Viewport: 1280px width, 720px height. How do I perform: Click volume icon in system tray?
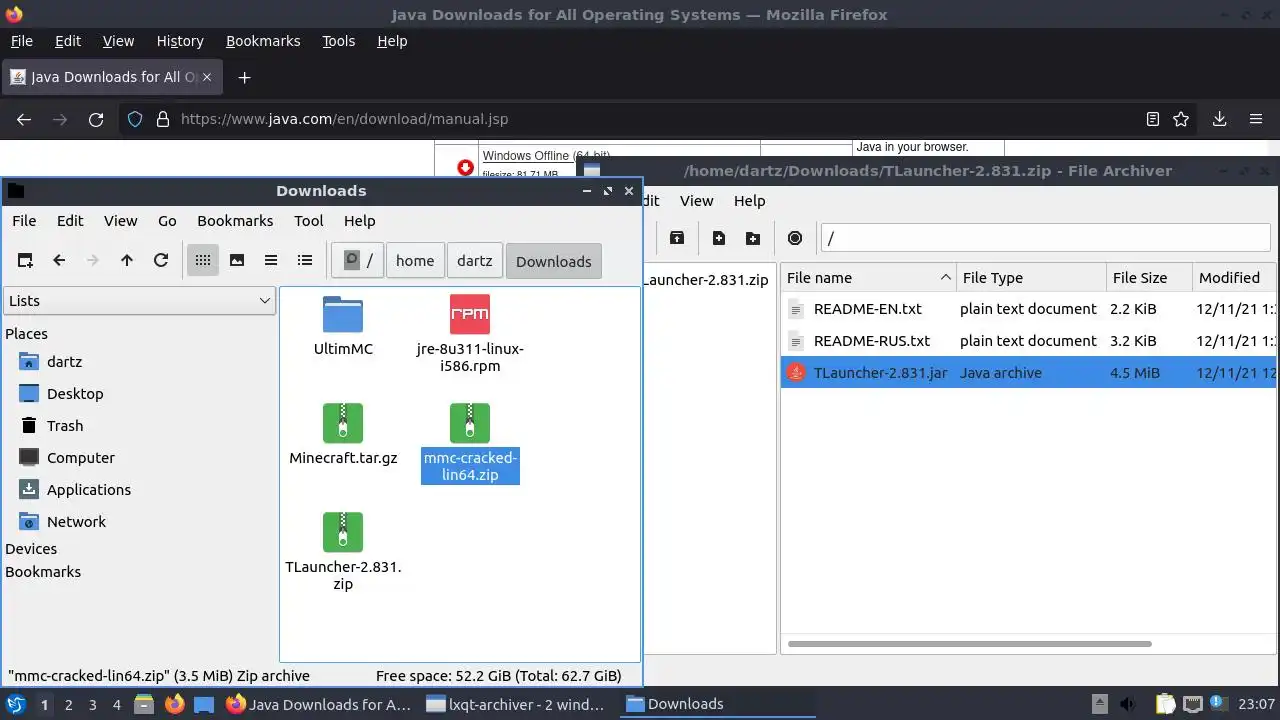point(1127,704)
